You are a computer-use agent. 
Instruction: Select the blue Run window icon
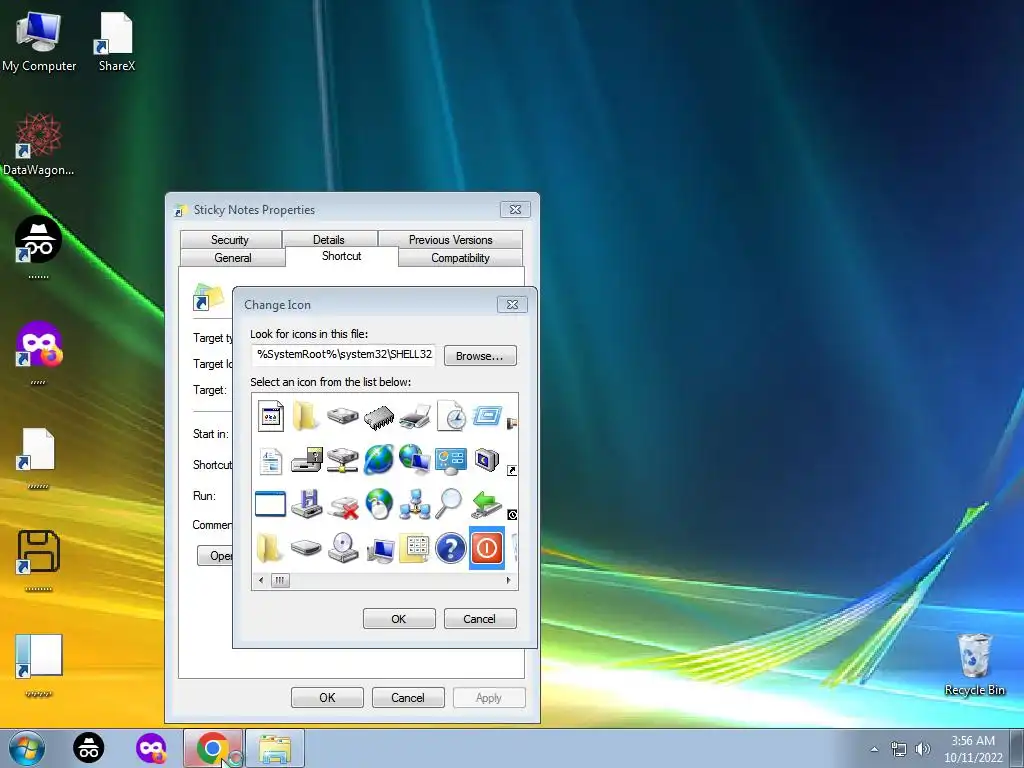pyautogui.click(x=487, y=416)
